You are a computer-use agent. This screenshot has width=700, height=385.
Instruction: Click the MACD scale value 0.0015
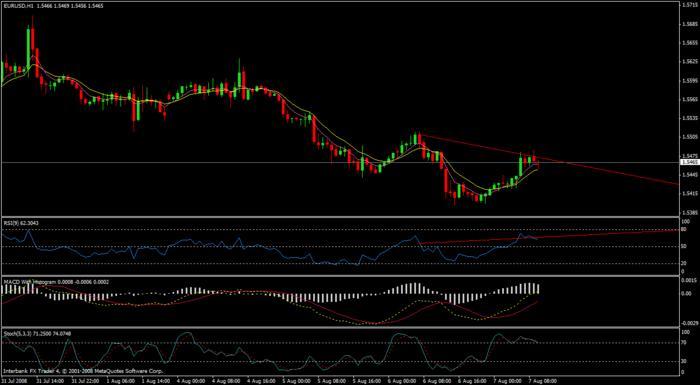[x=689, y=280]
